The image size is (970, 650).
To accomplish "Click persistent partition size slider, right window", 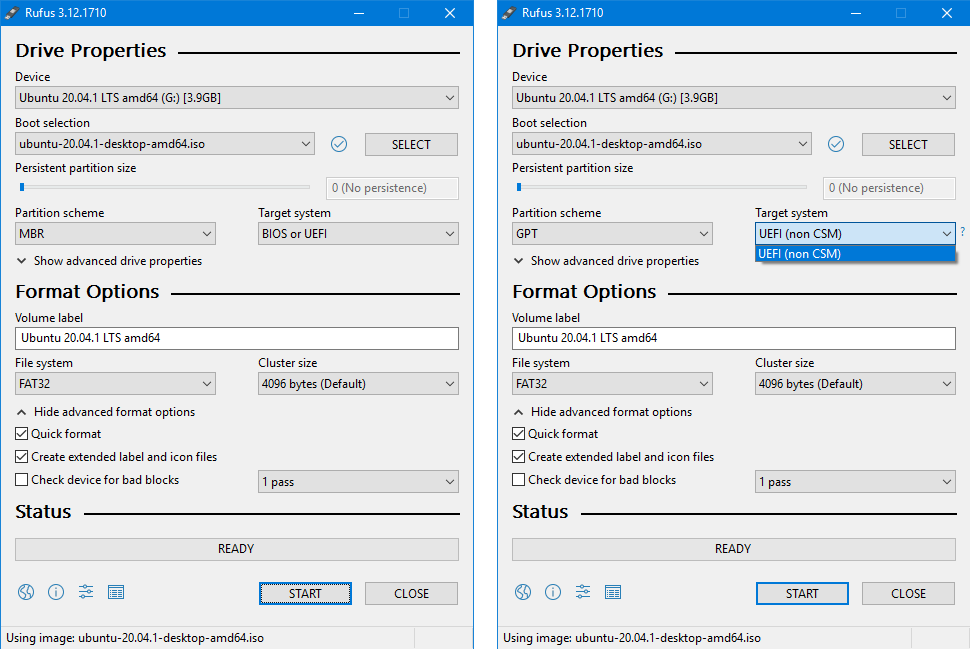I will pos(661,187).
